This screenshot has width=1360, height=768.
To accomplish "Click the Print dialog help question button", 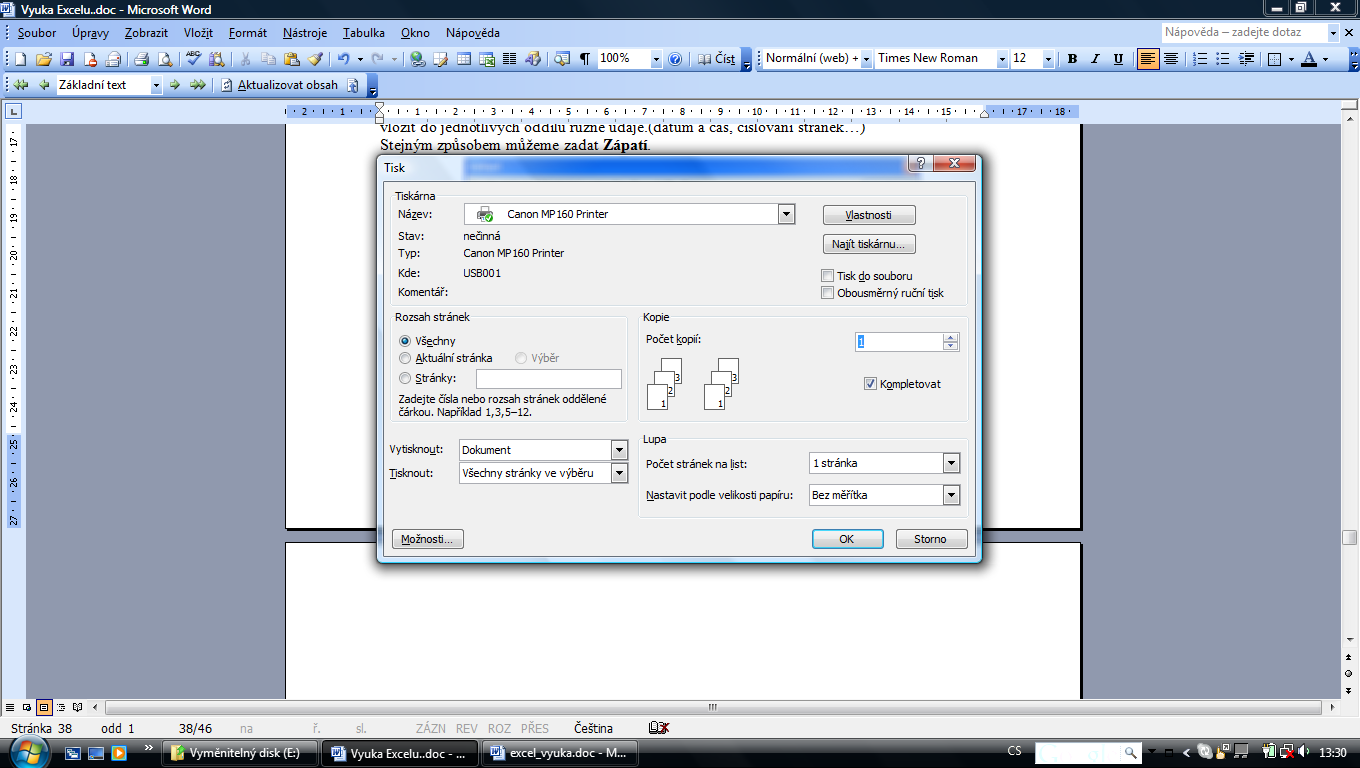I will 921,163.
